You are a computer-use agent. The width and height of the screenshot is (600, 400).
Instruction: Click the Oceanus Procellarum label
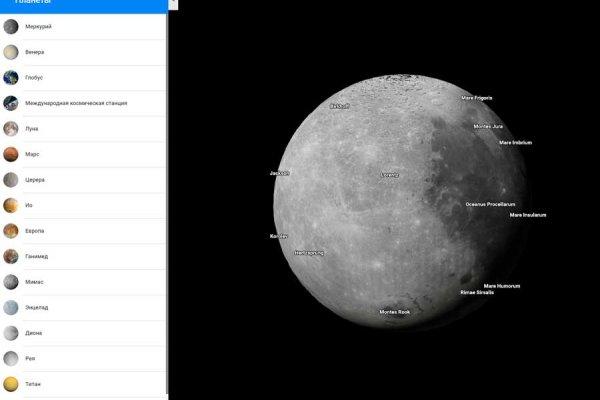tap(490, 204)
